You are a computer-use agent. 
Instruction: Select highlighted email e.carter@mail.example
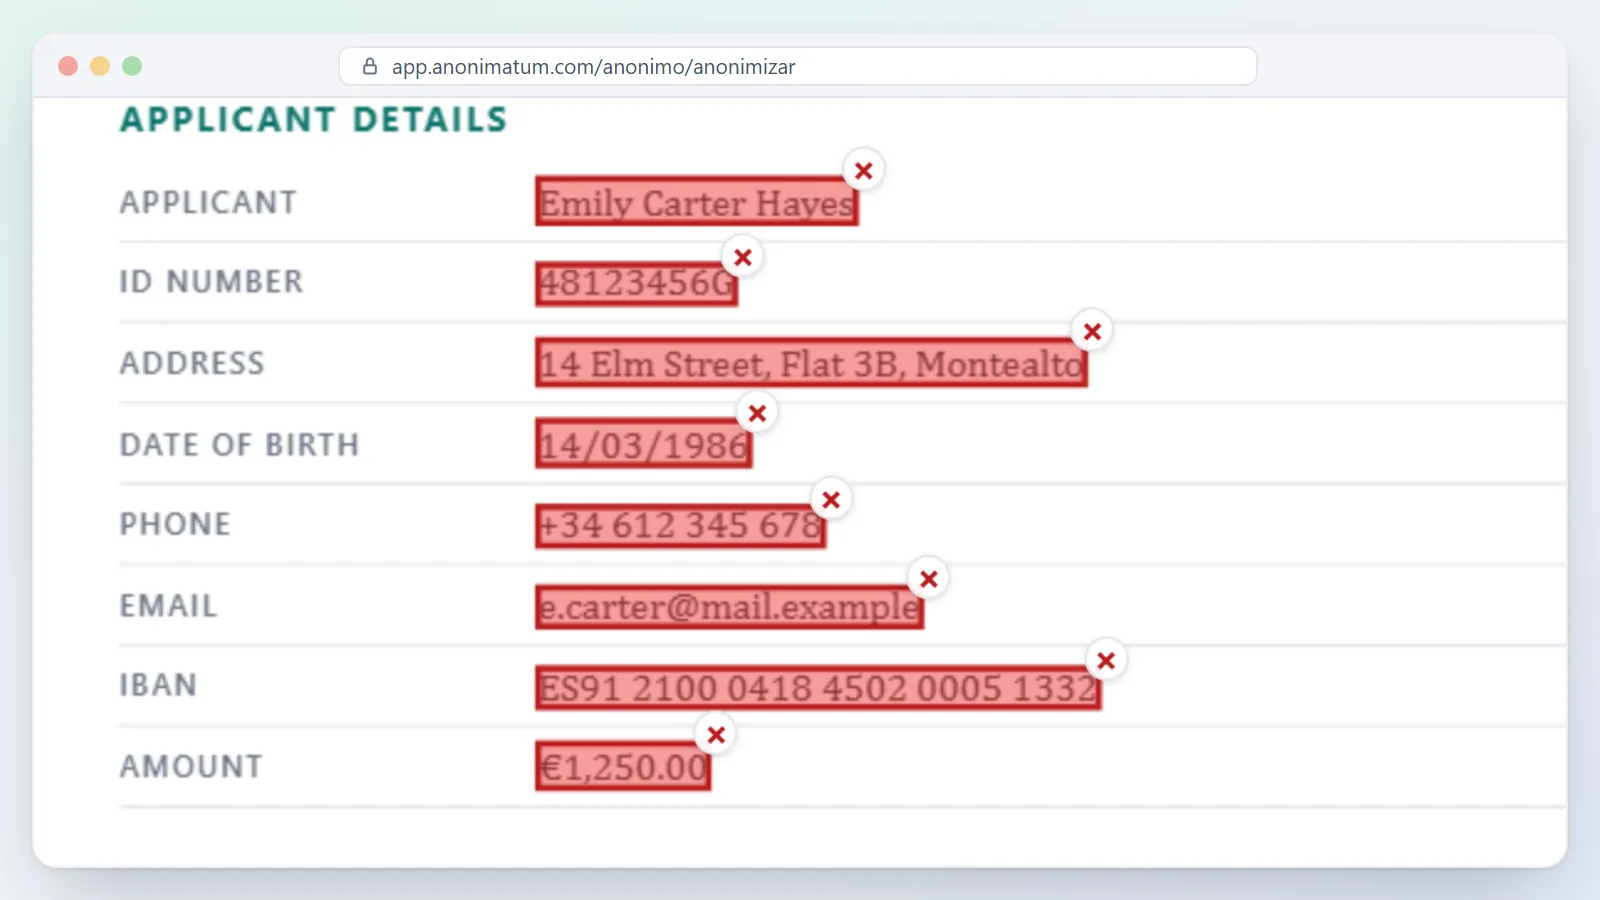(730, 606)
